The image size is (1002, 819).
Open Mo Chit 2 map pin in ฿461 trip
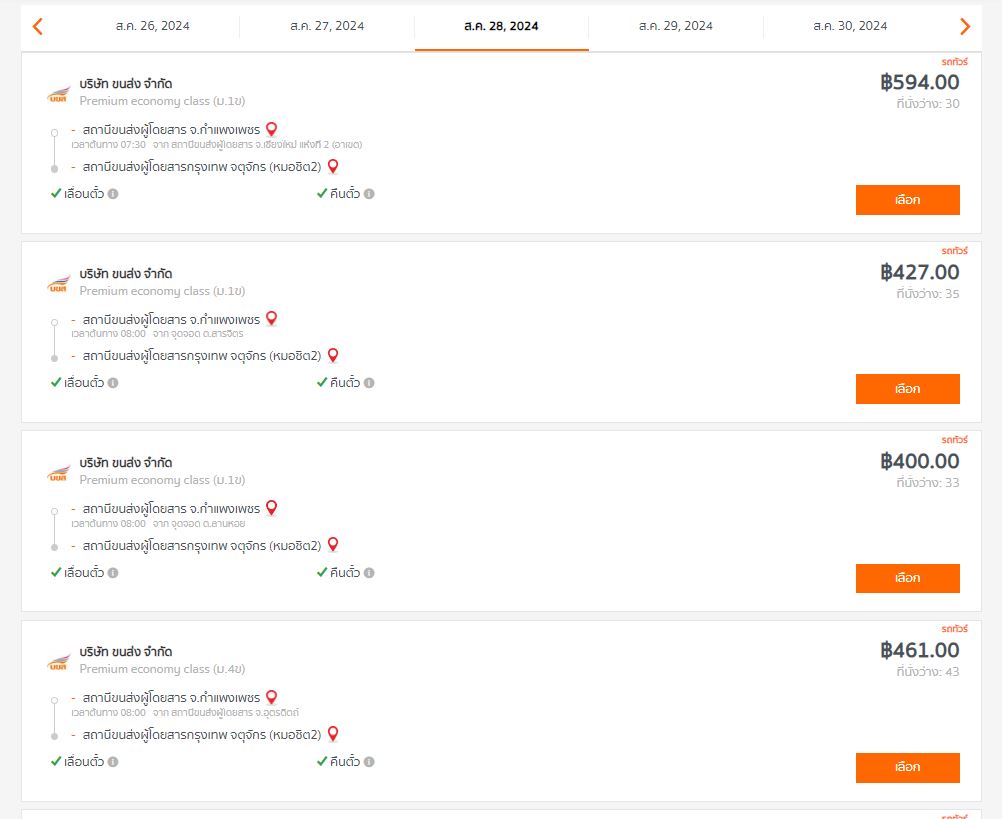click(x=333, y=734)
